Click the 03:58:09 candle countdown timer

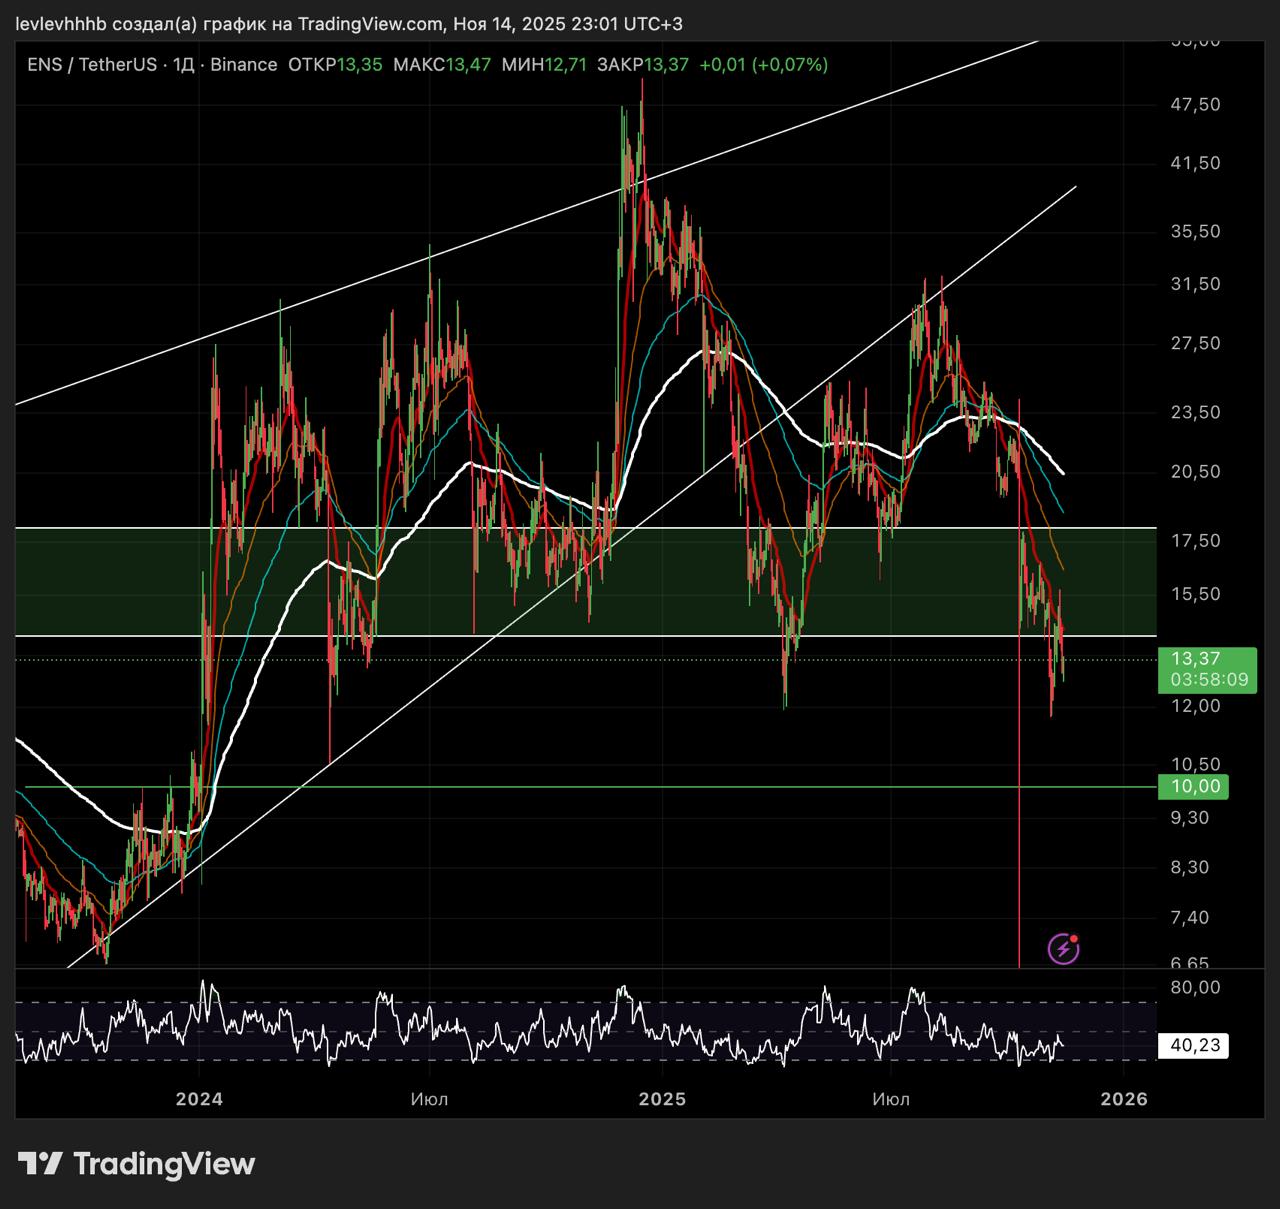(1209, 680)
